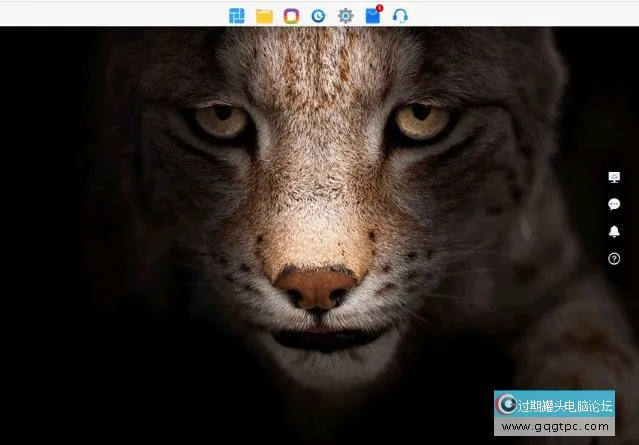Click the monitor icon on right side
Image resolution: width=639 pixels, height=445 pixels.
614,177
